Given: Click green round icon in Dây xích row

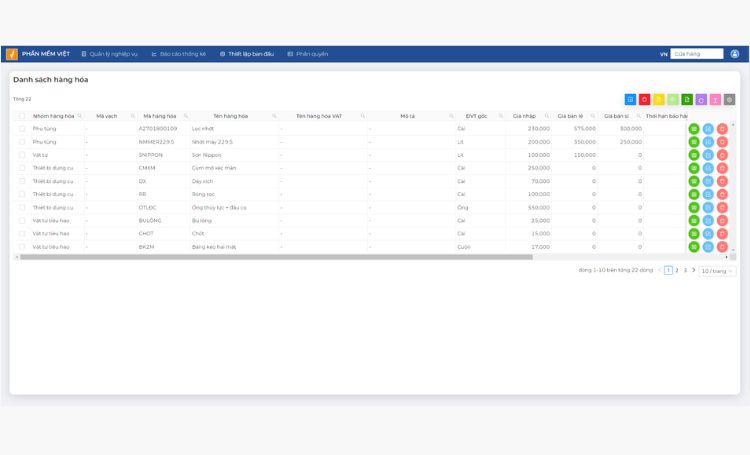Looking at the screenshot, I should [694, 181].
